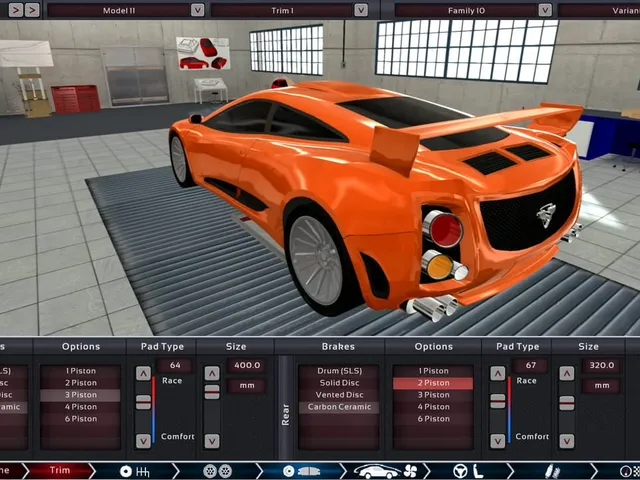Click the rear brake size value 320.0
The image size is (640, 480).
point(602,365)
